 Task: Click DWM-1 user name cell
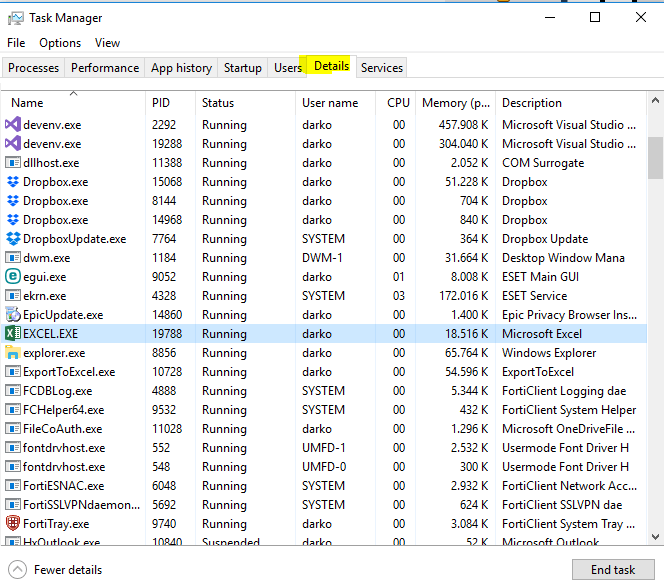[322, 257]
